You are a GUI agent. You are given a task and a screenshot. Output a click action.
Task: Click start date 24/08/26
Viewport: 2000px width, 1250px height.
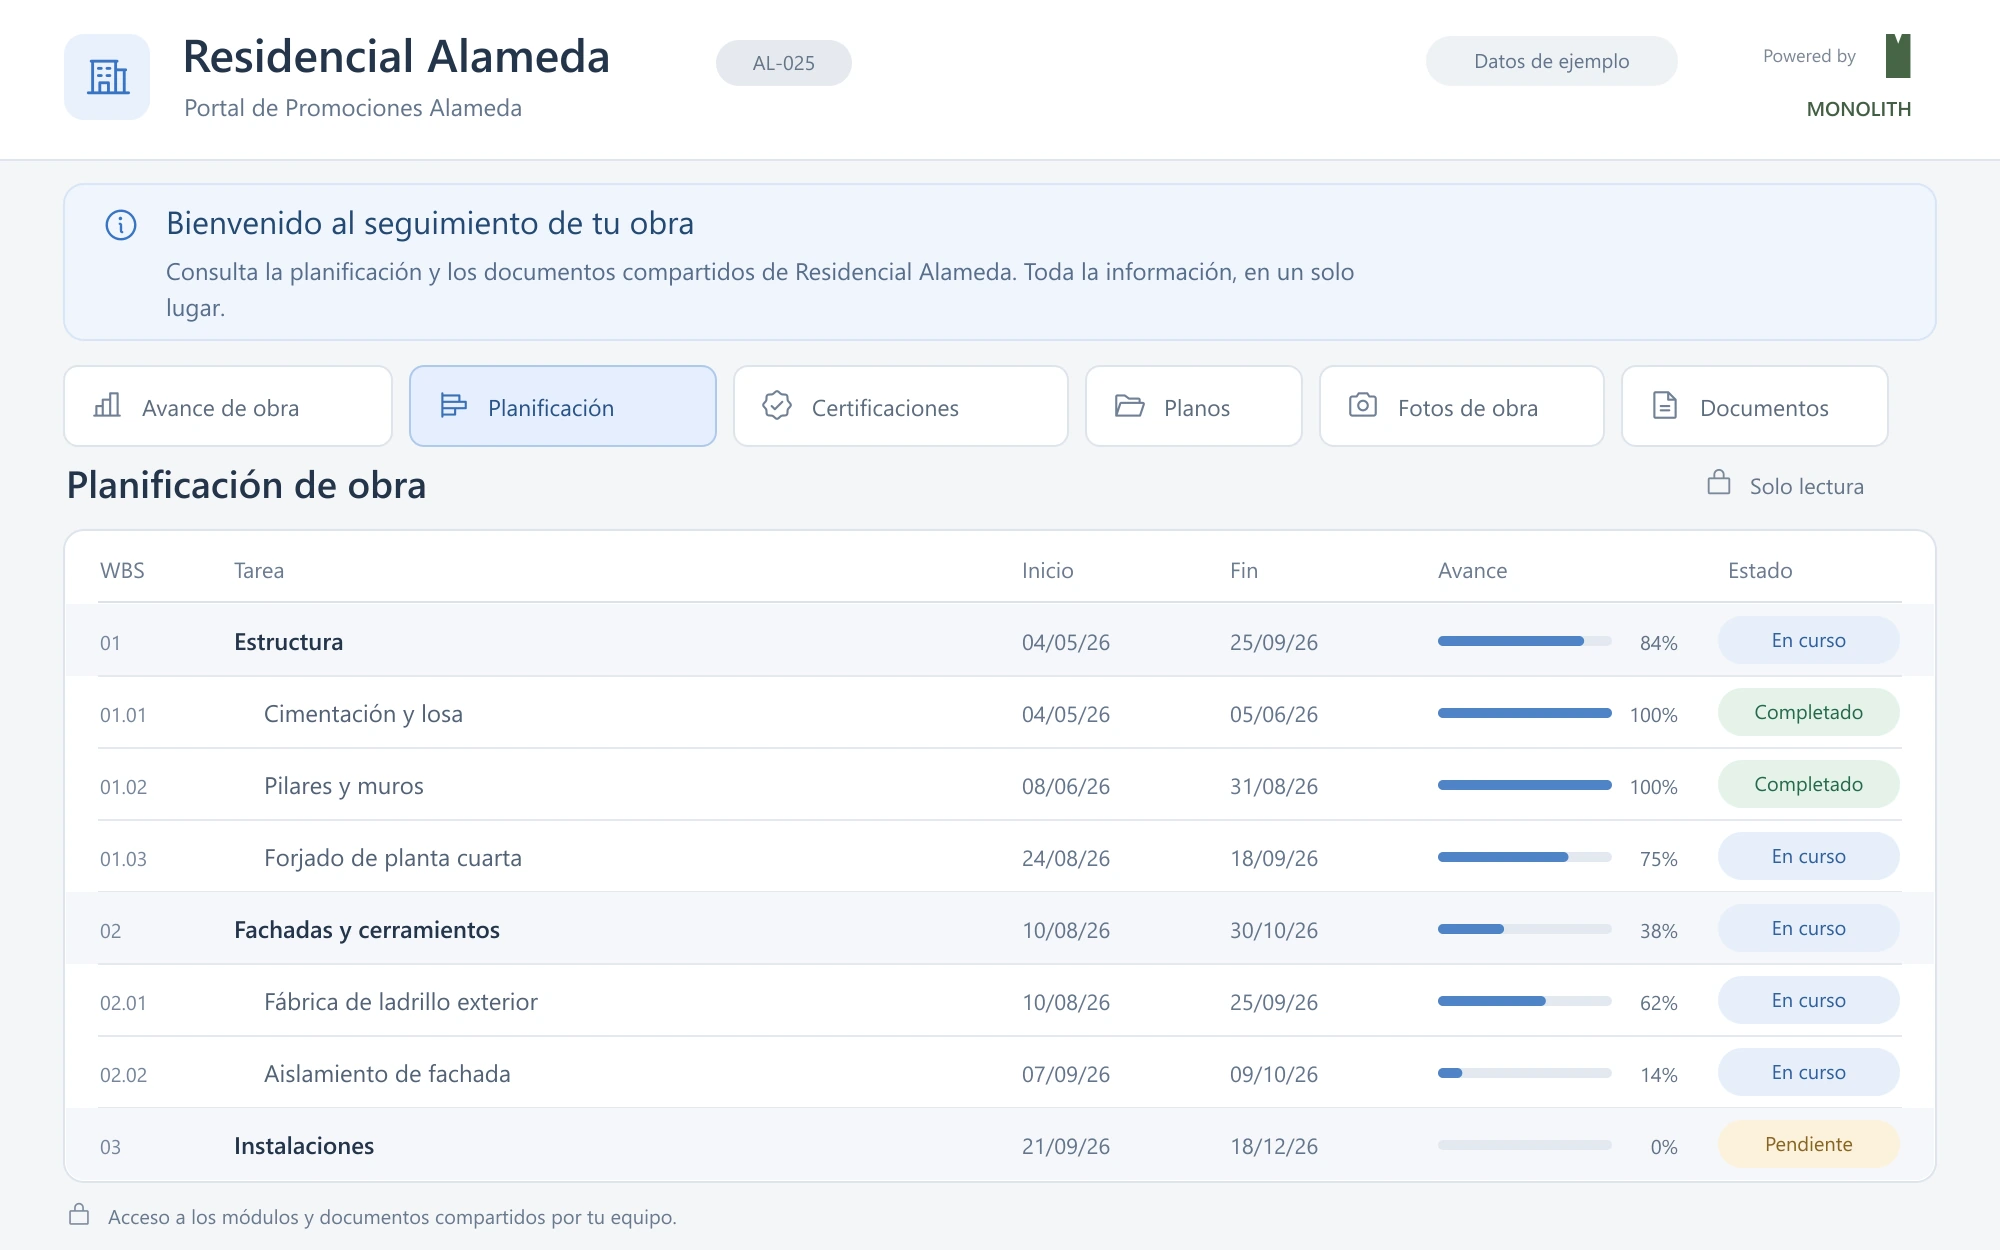tap(1066, 858)
